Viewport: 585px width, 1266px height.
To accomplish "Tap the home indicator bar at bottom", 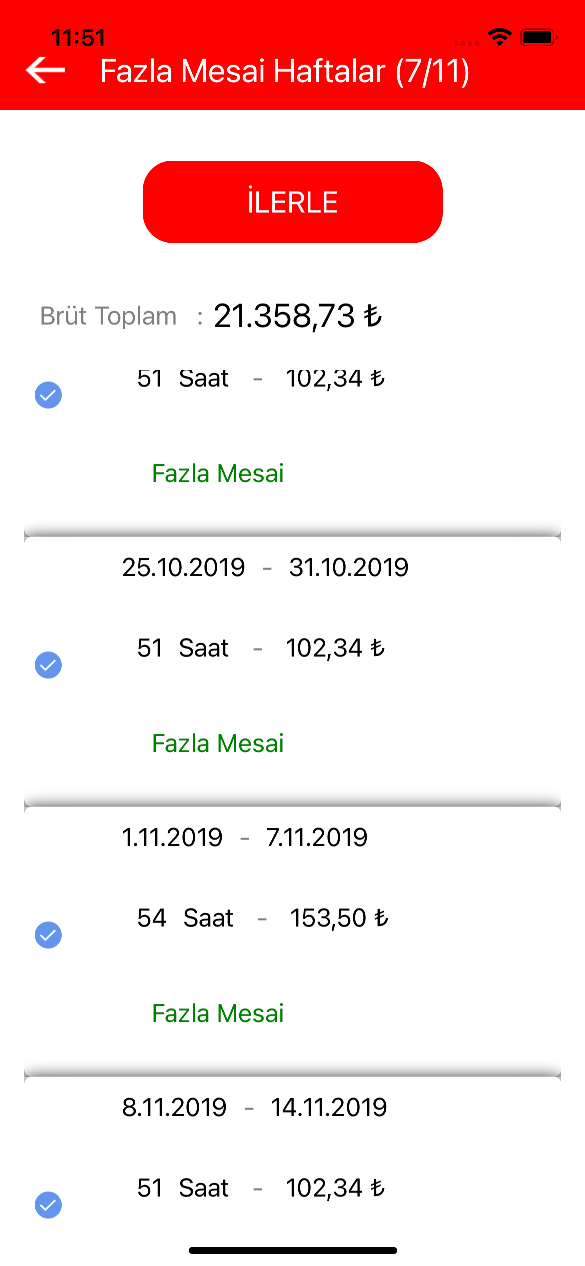I will 293,1250.
